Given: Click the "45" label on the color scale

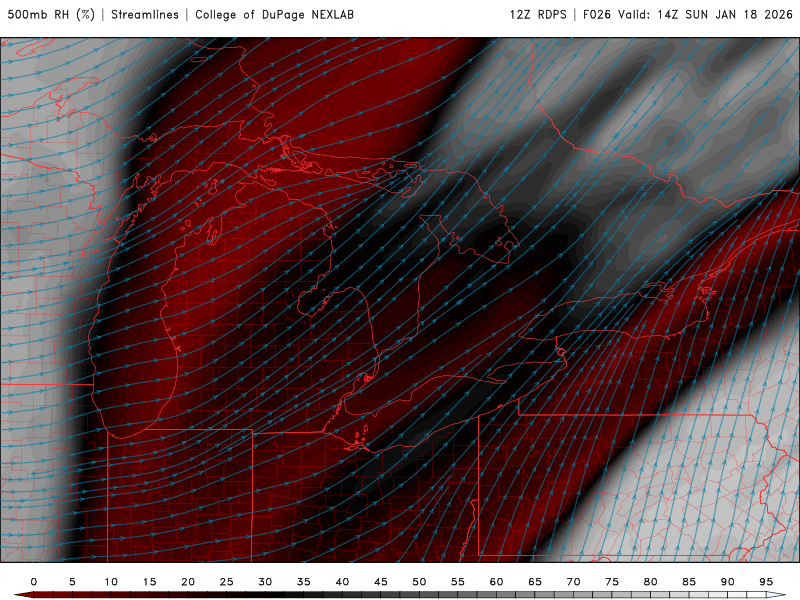Looking at the screenshot, I should (381, 582).
